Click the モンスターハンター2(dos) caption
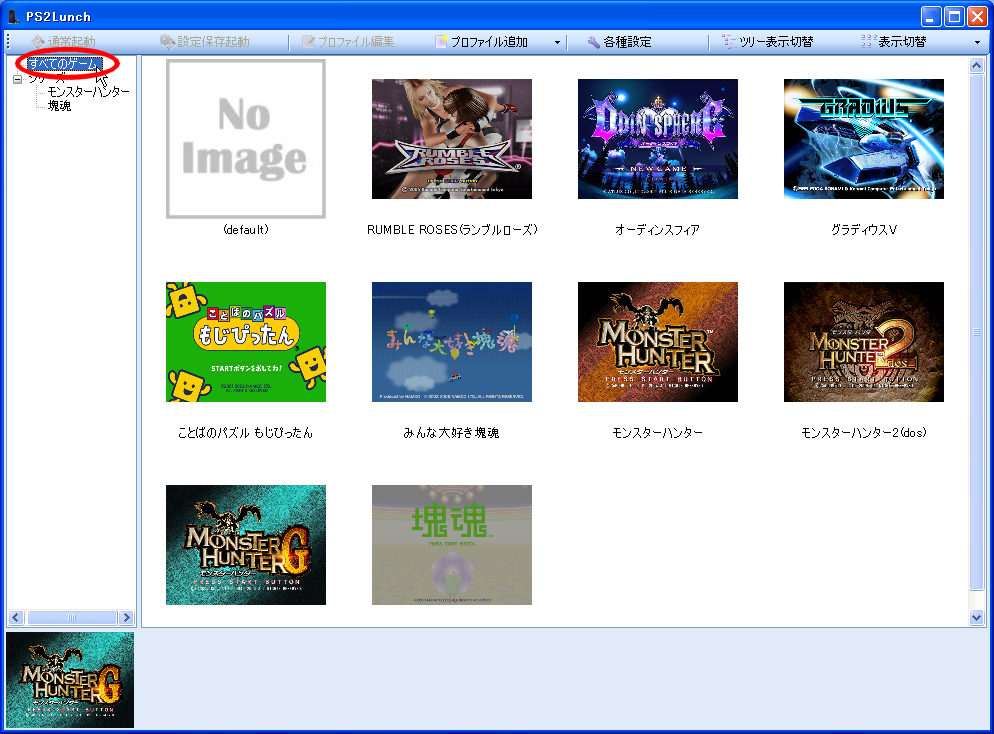Image resolution: width=994 pixels, height=734 pixels. [x=864, y=432]
